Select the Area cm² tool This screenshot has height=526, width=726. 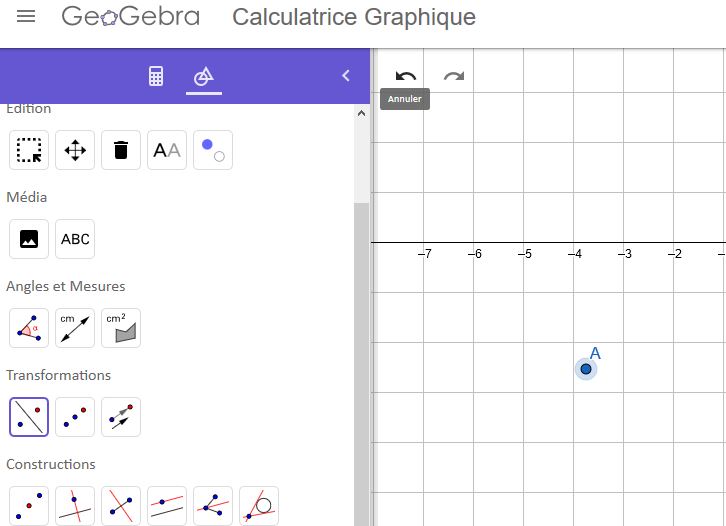click(x=121, y=328)
